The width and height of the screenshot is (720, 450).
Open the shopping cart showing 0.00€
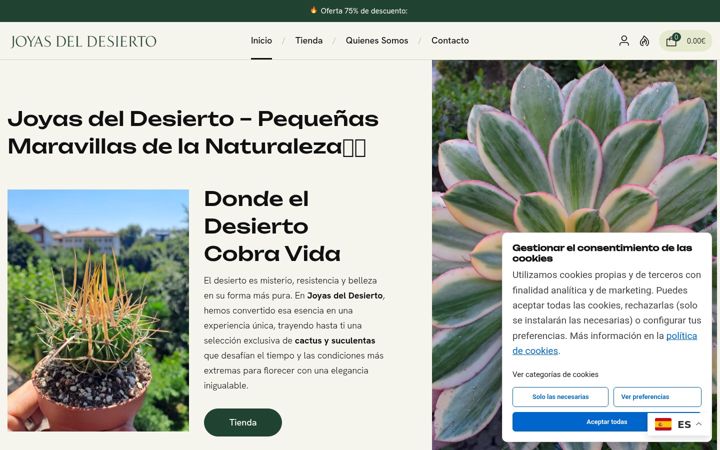click(686, 41)
